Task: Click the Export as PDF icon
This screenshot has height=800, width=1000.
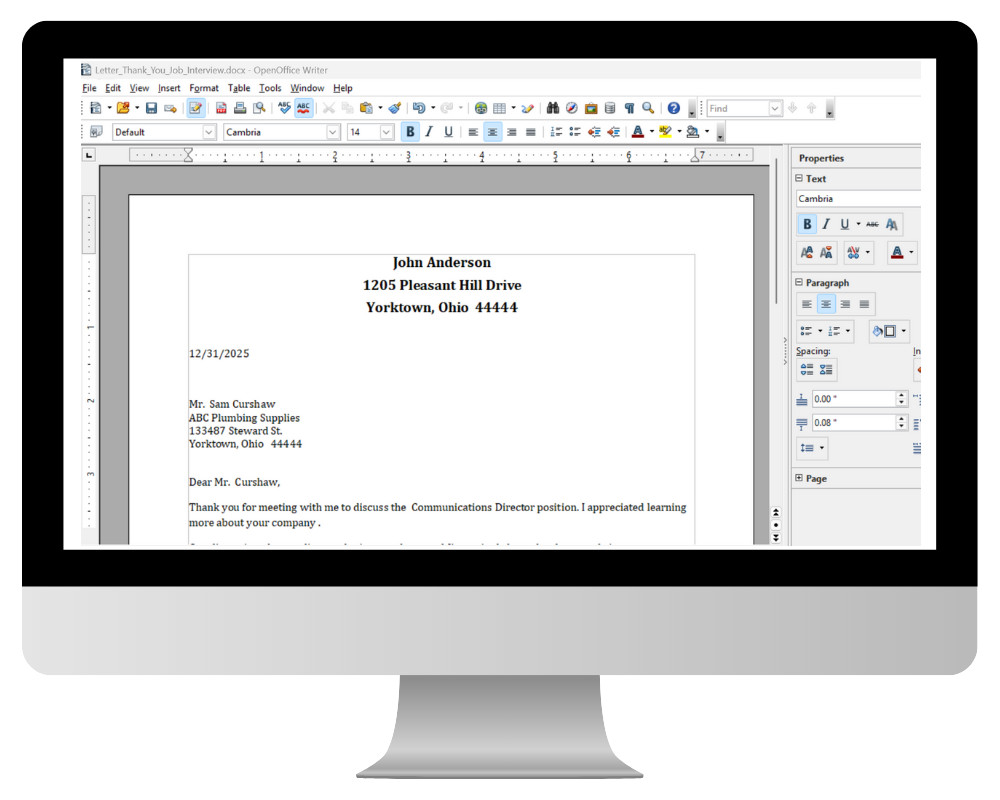Action: [222, 108]
